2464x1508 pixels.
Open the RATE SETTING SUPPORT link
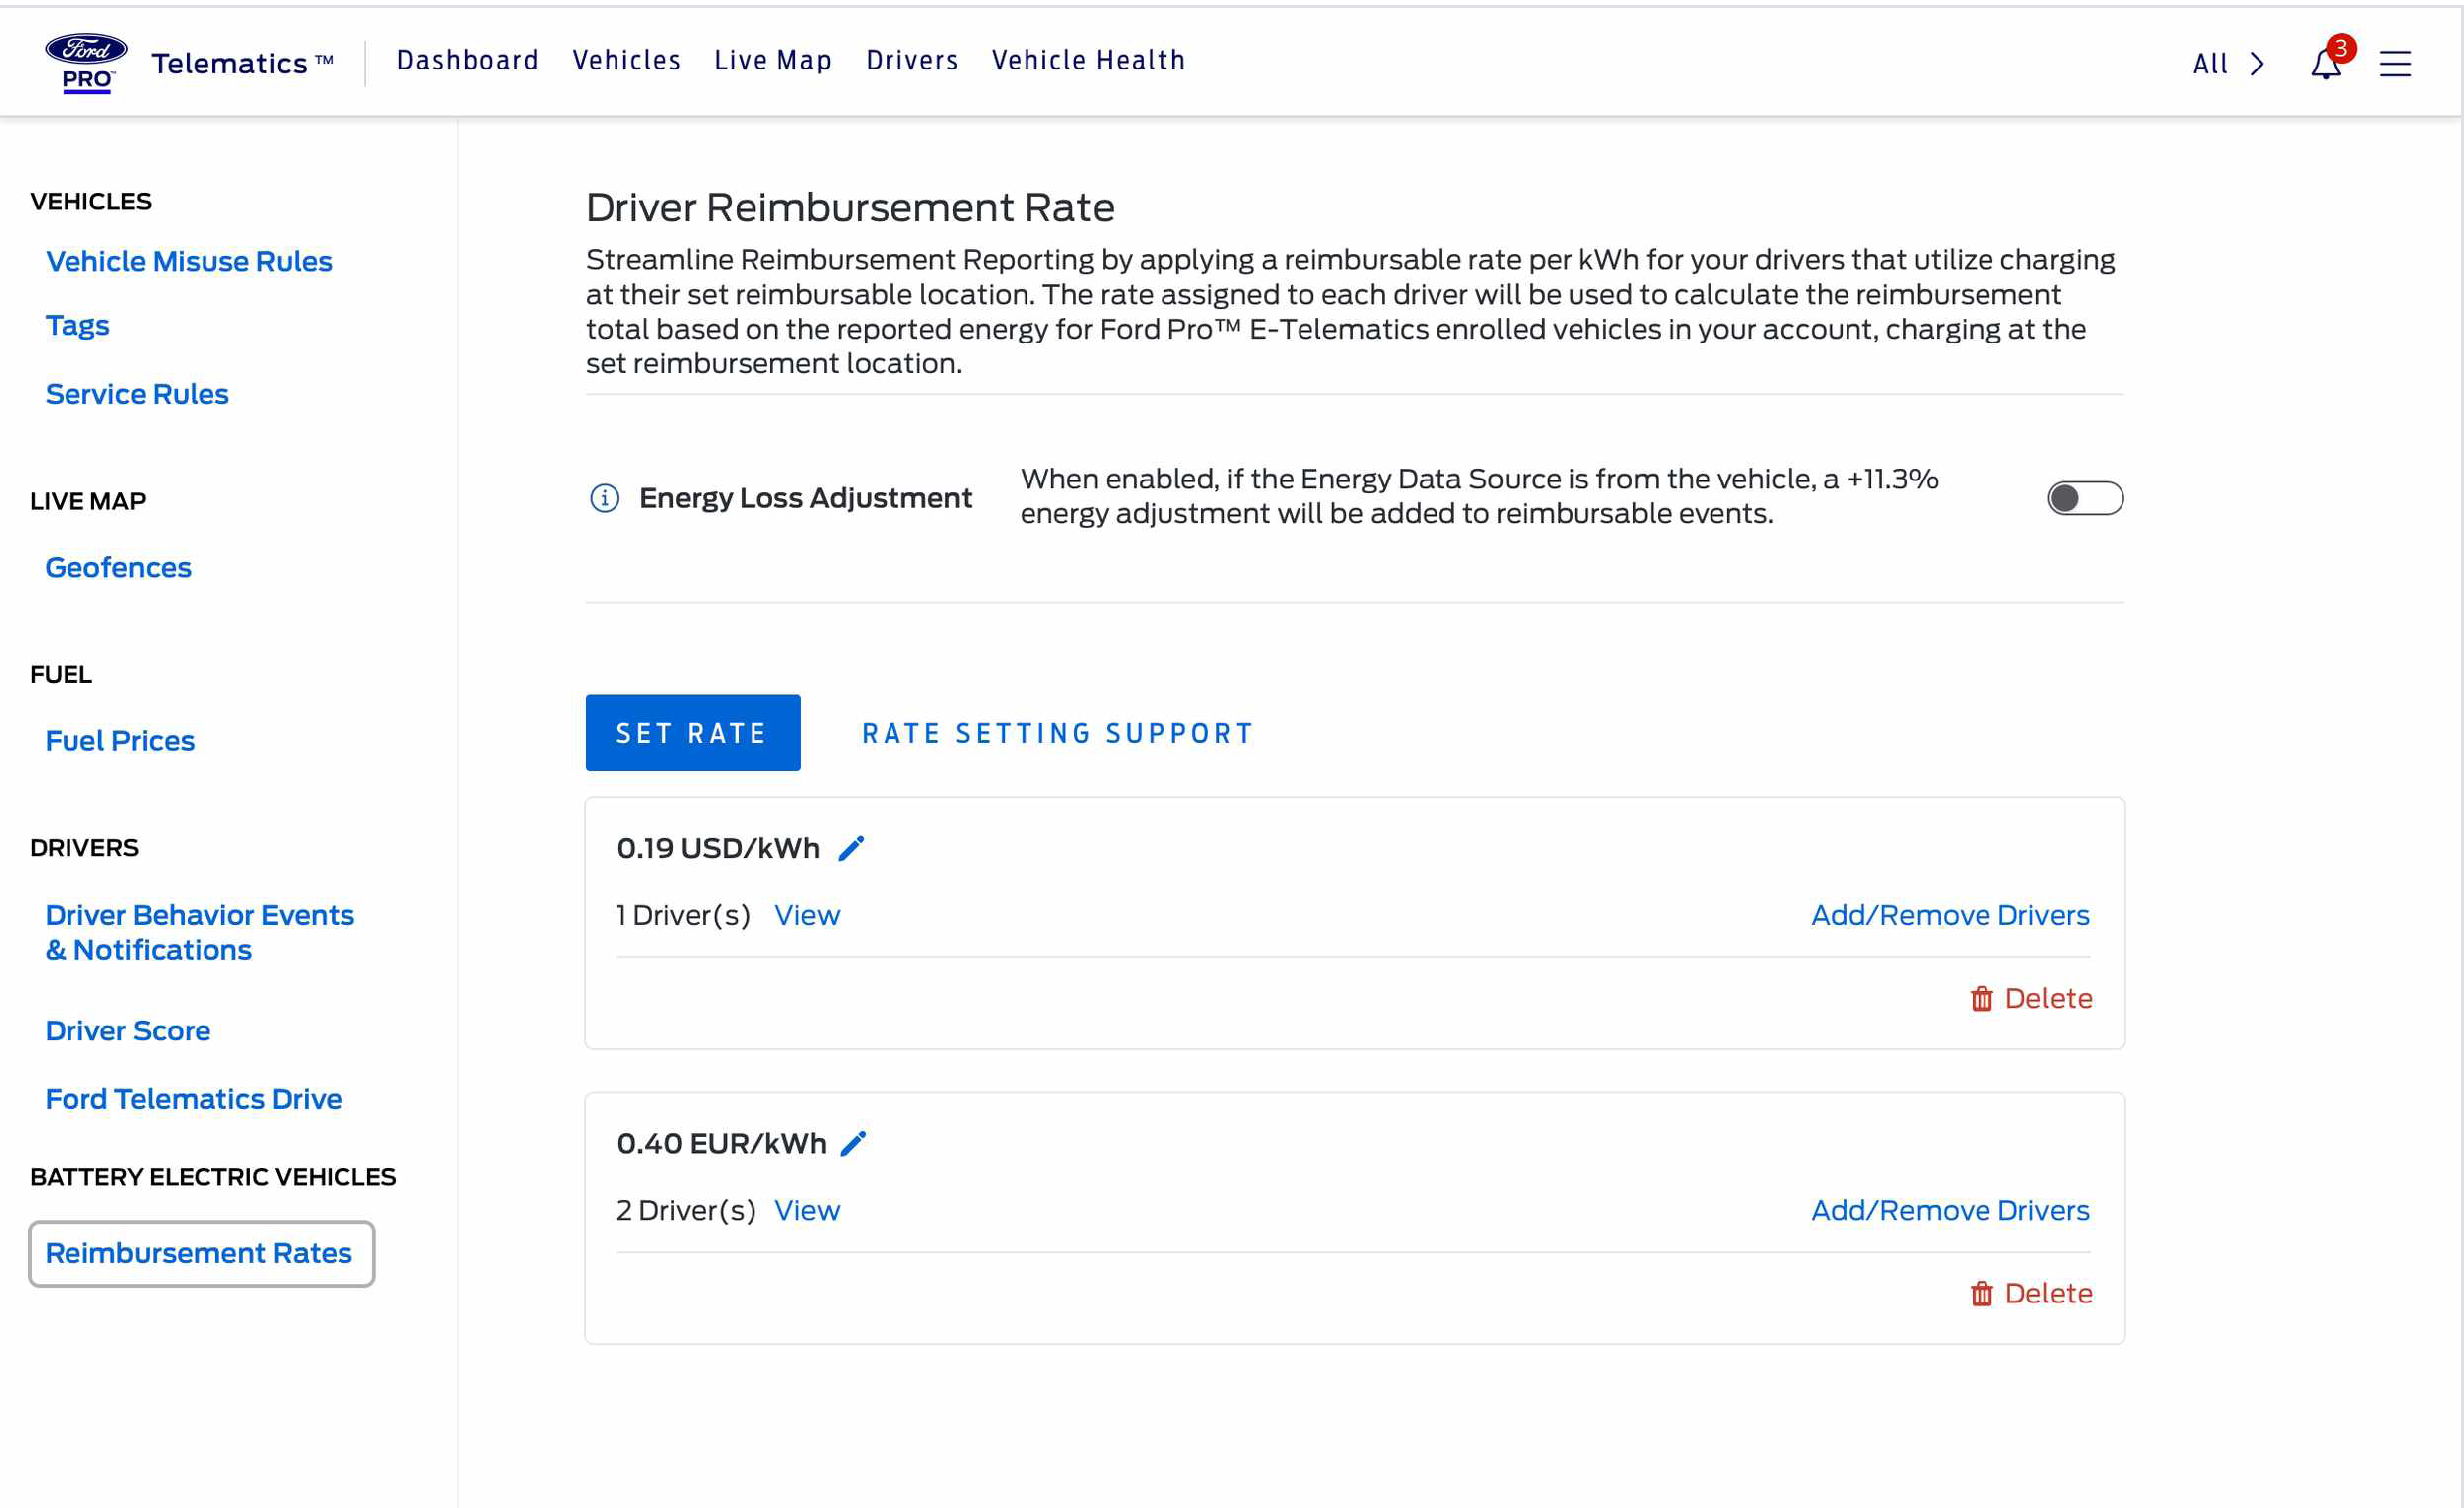click(1057, 733)
